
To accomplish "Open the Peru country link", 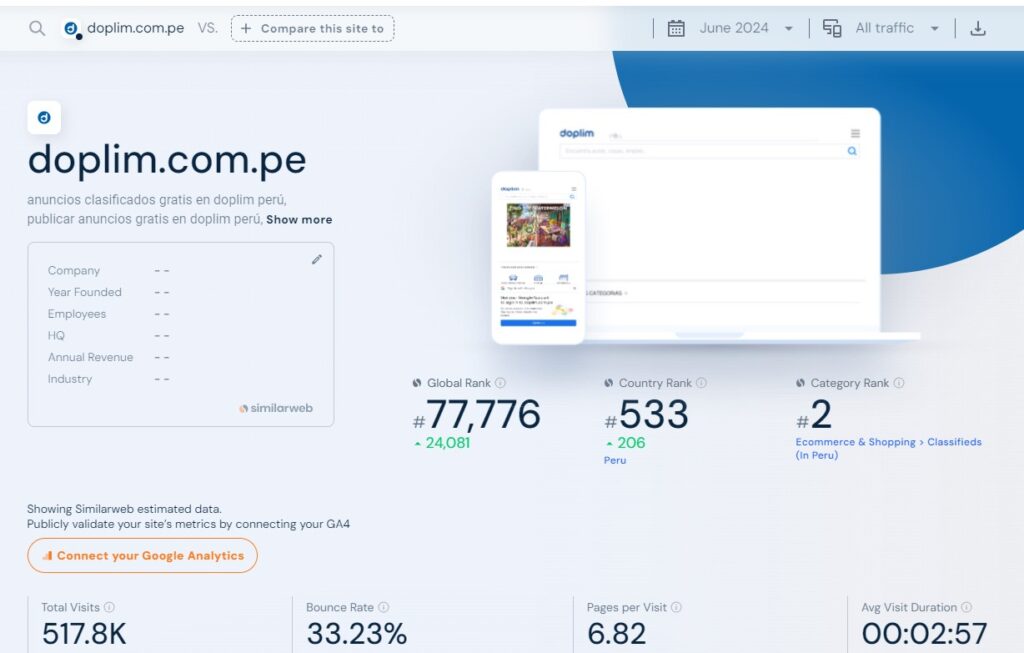I will pyautogui.click(x=615, y=460).
